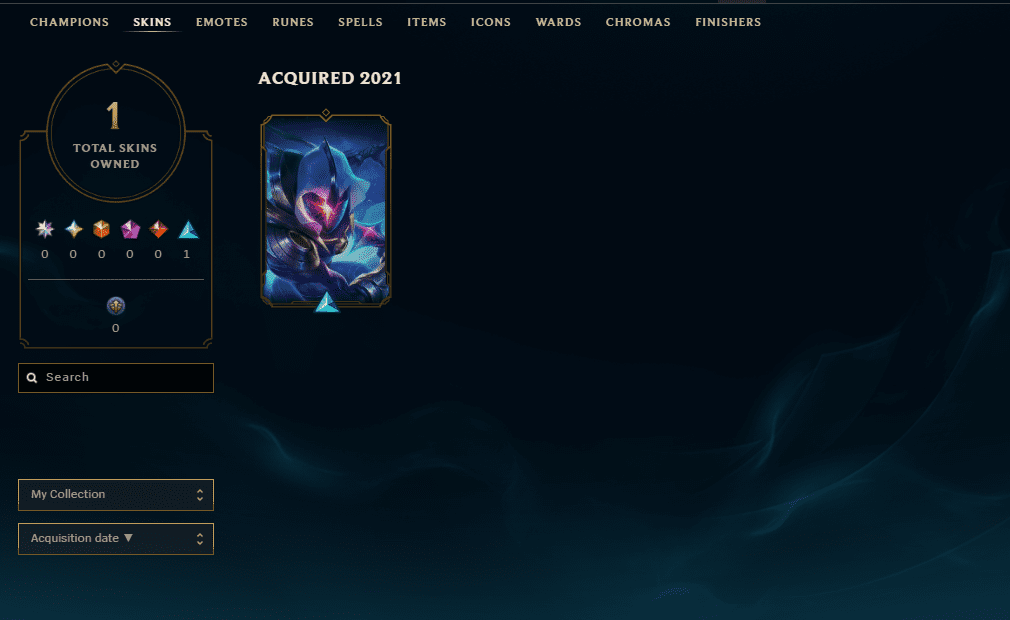
Task: Select the Finishers tab
Action: [728, 22]
